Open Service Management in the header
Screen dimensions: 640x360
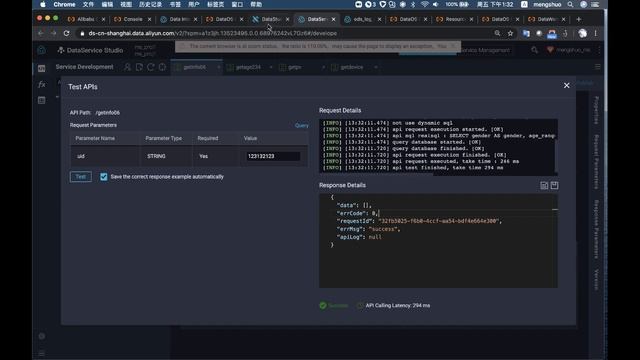pyautogui.click(x=485, y=50)
